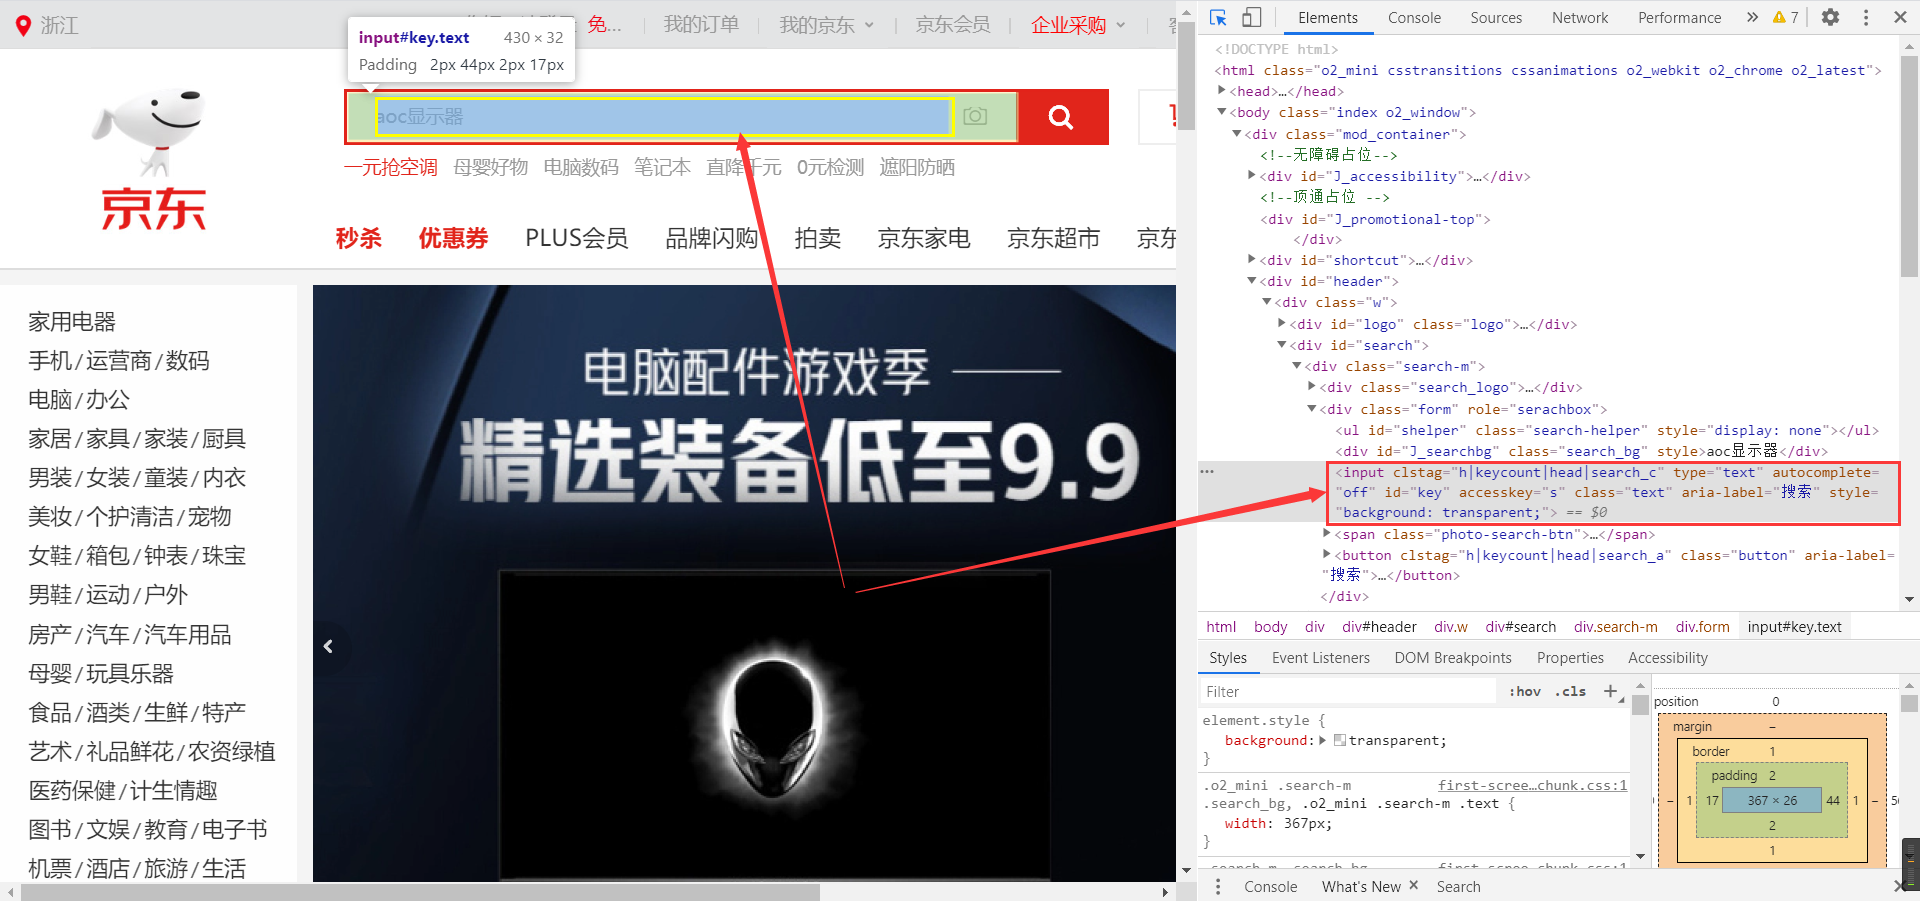Select the Elements tab

pyautogui.click(x=1328, y=17)
